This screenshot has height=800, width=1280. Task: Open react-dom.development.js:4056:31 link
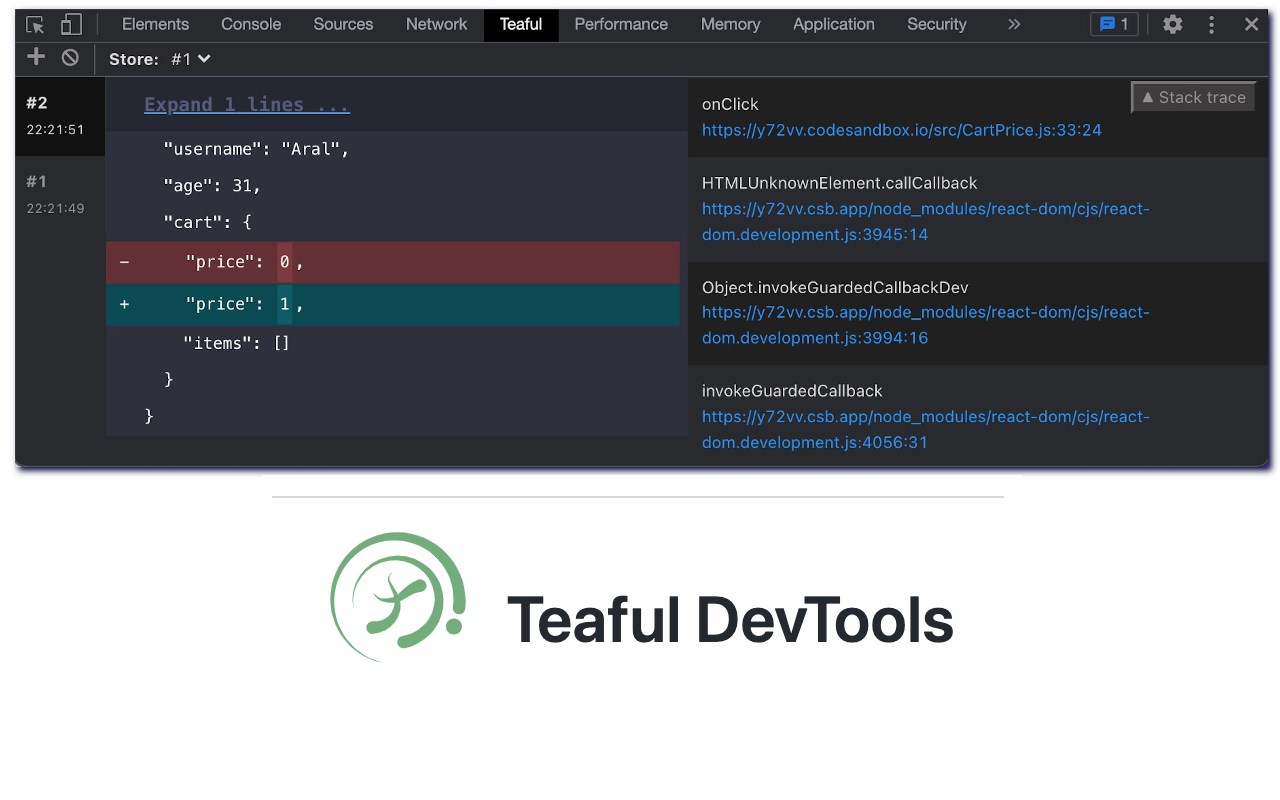[x=926, y=429]
